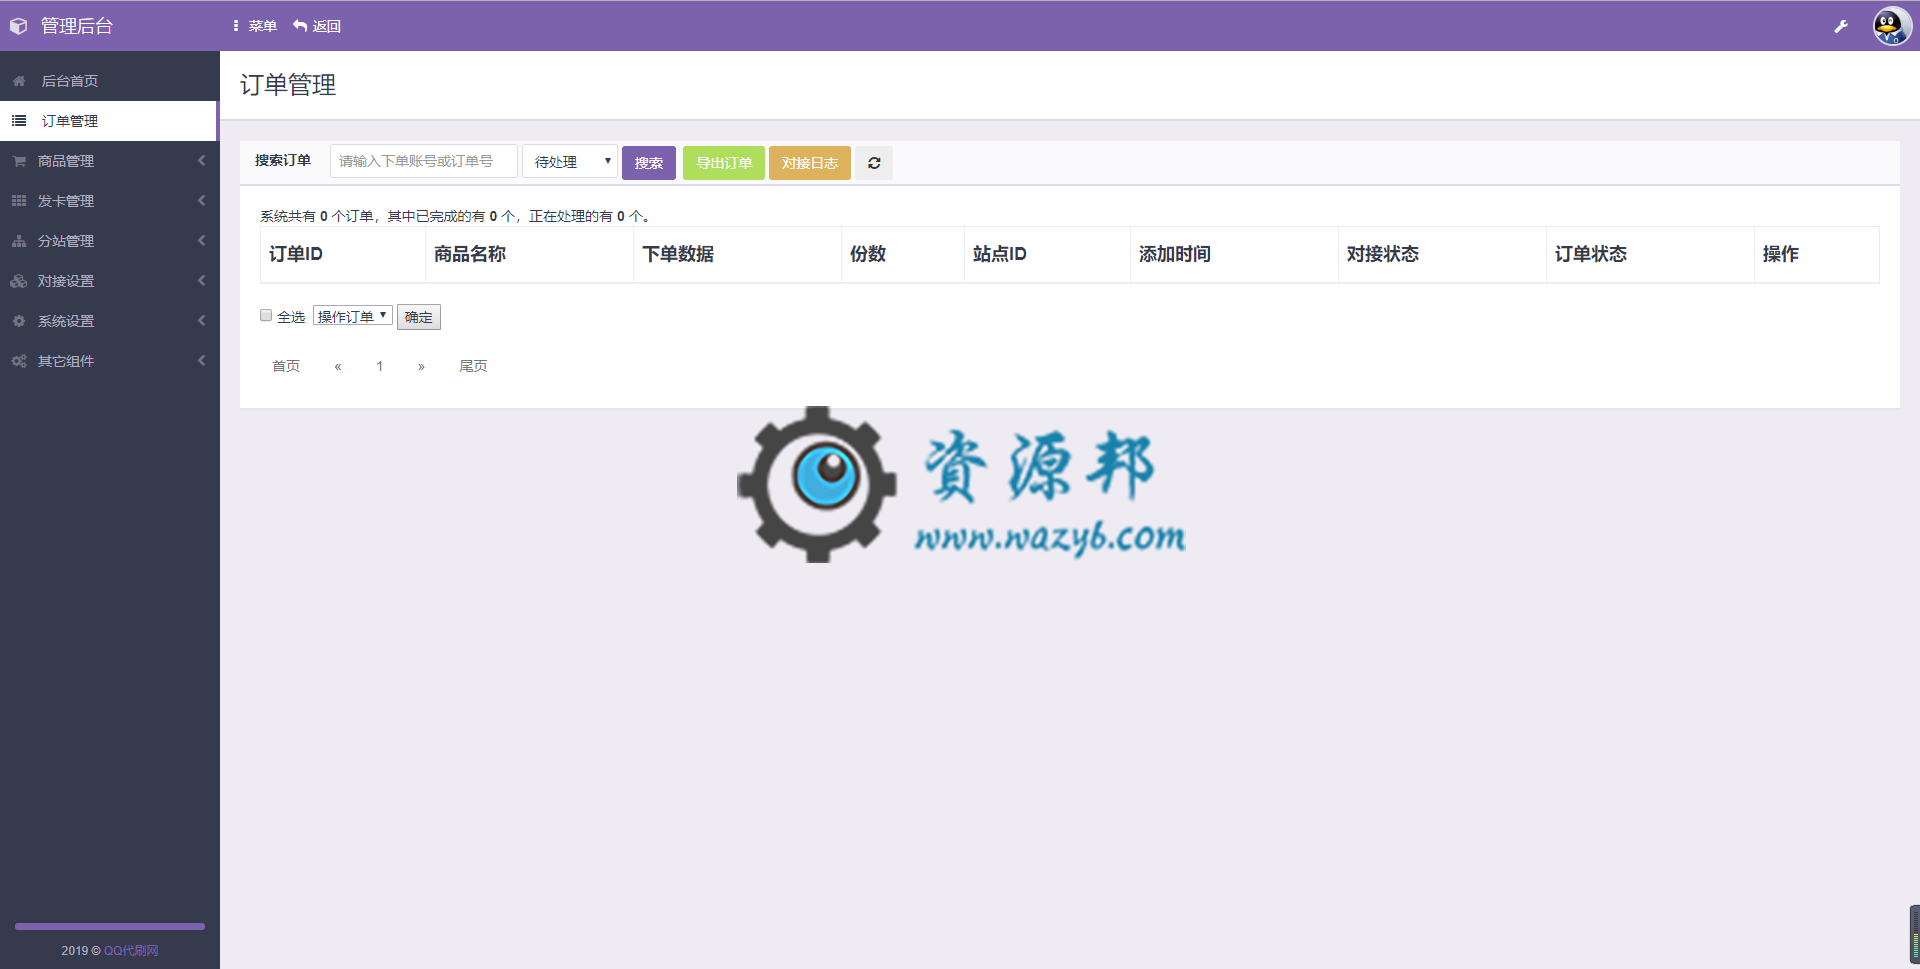Focus the order search input field
1920x969 pixels.
424,161
